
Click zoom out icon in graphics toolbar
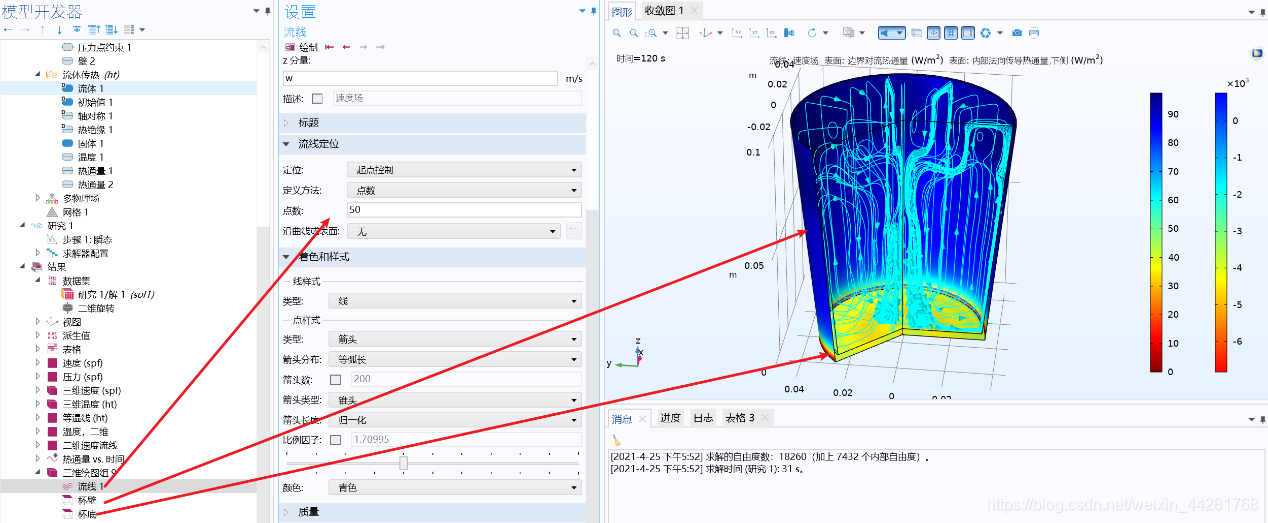tap(634, 33)
